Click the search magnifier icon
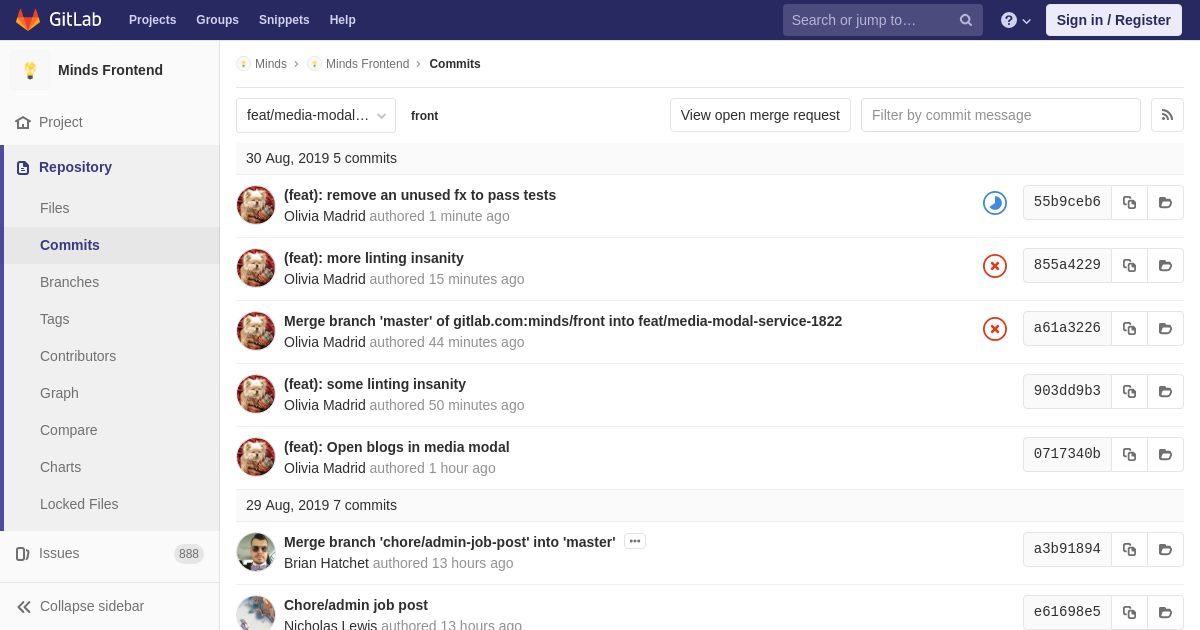The image size is (1200, 630). click(966, 20)
